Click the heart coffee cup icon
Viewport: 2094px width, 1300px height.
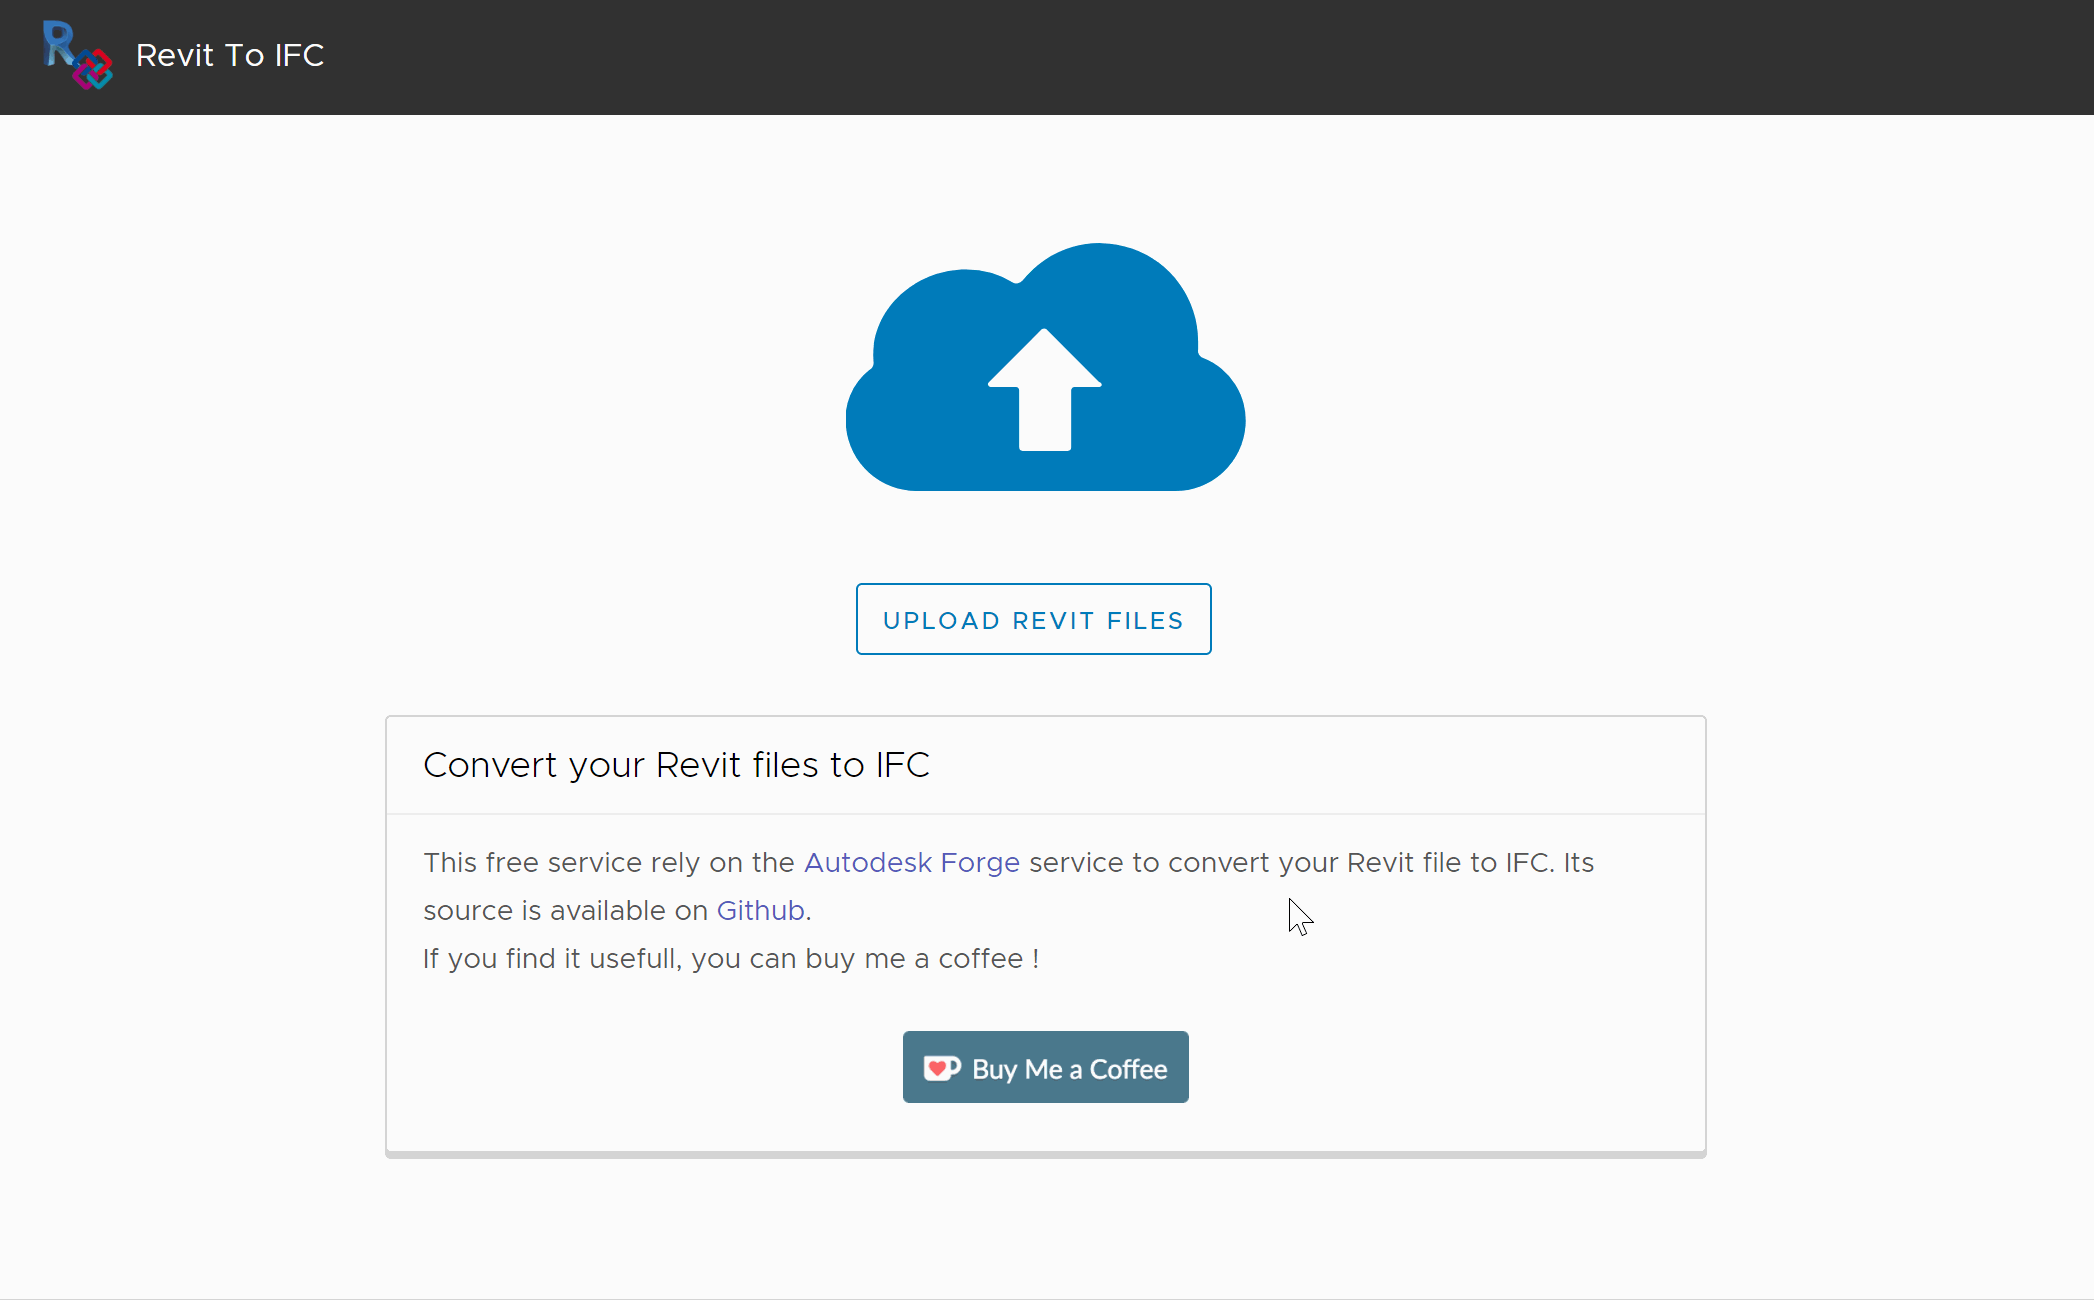click(942, 1068)
